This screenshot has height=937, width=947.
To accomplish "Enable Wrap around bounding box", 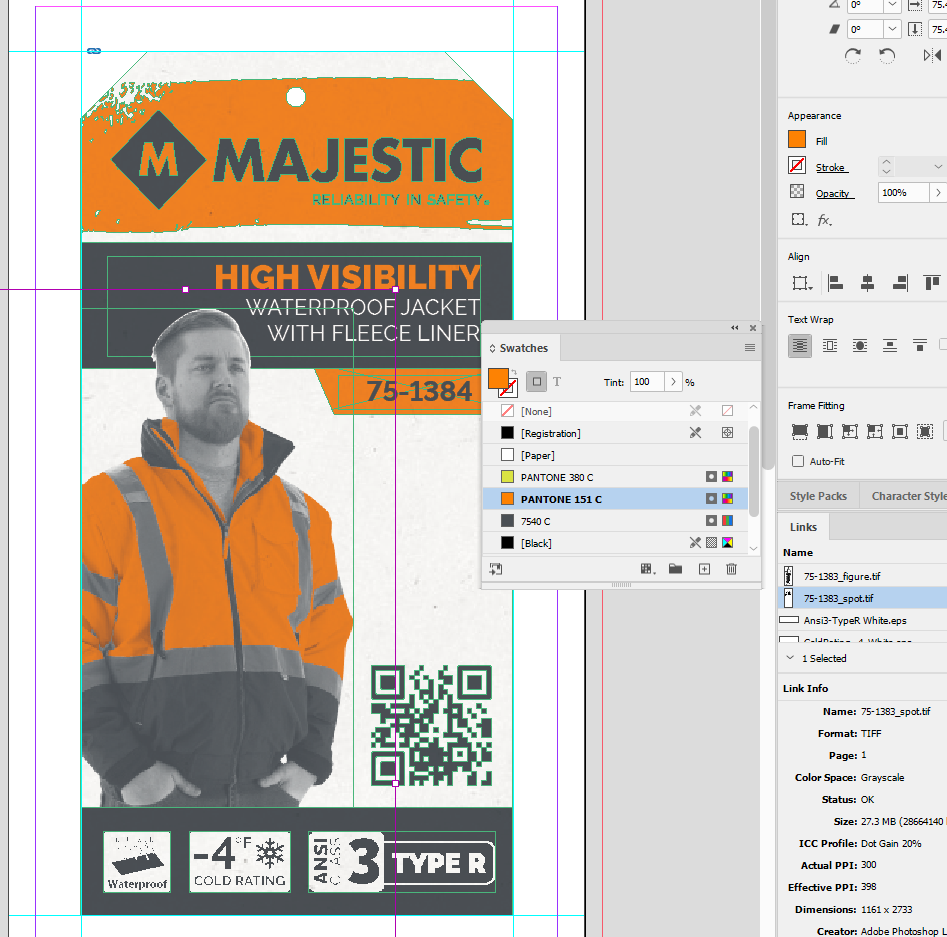I will point(830,346).
